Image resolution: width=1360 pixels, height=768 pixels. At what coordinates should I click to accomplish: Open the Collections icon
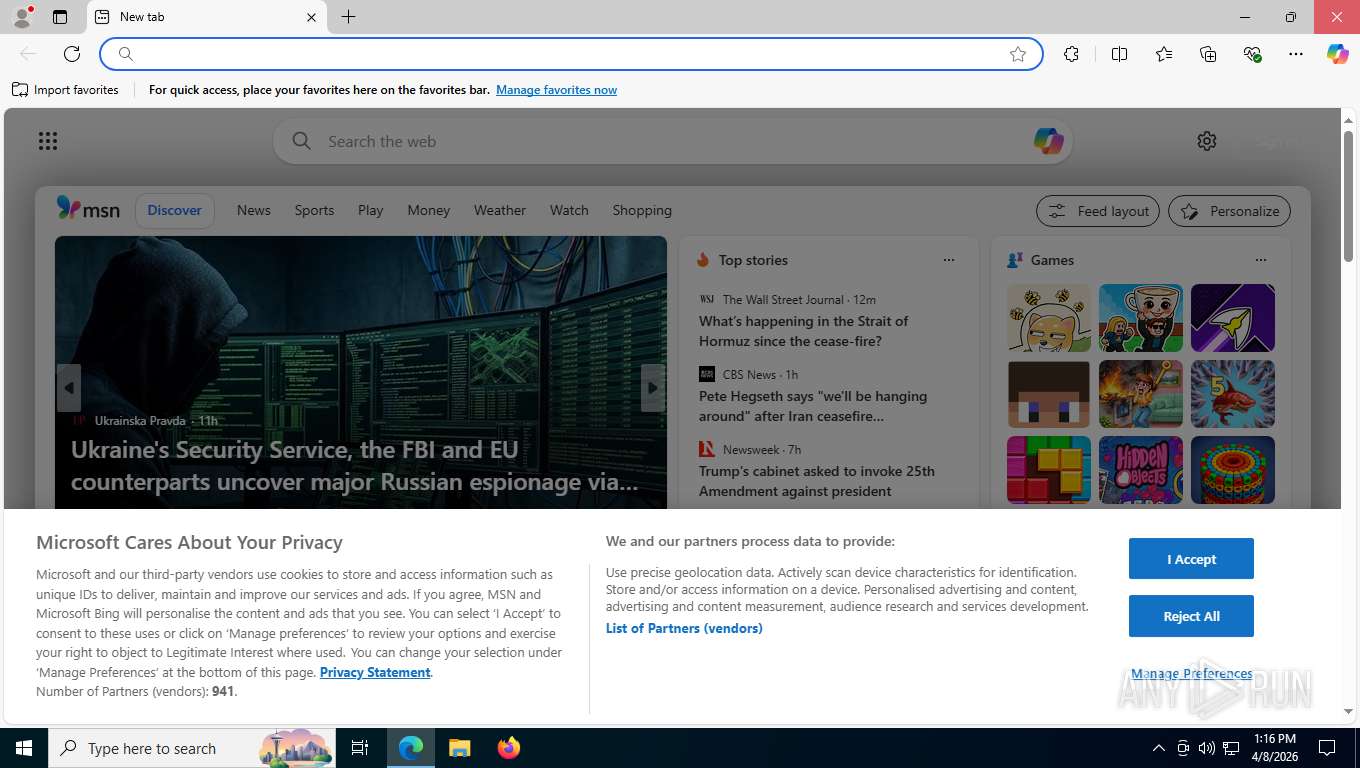1208,54
